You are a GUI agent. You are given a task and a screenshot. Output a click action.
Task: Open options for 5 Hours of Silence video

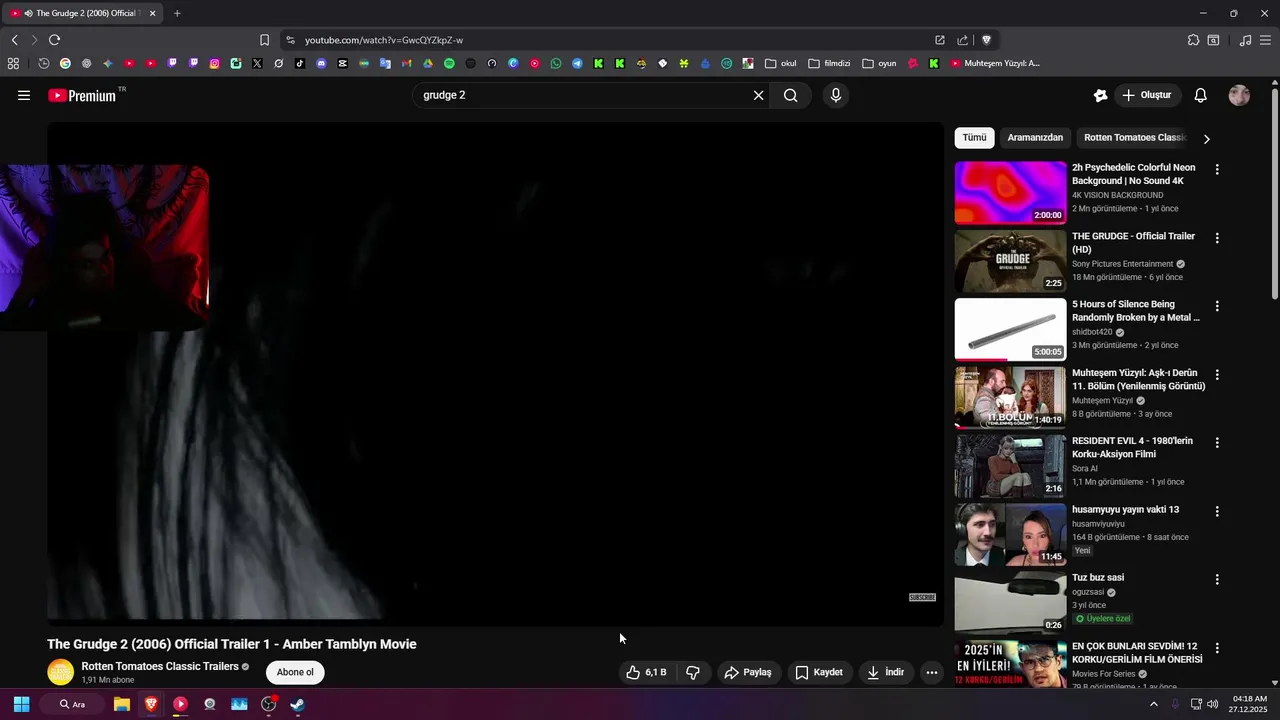(x=1217, y=306)
